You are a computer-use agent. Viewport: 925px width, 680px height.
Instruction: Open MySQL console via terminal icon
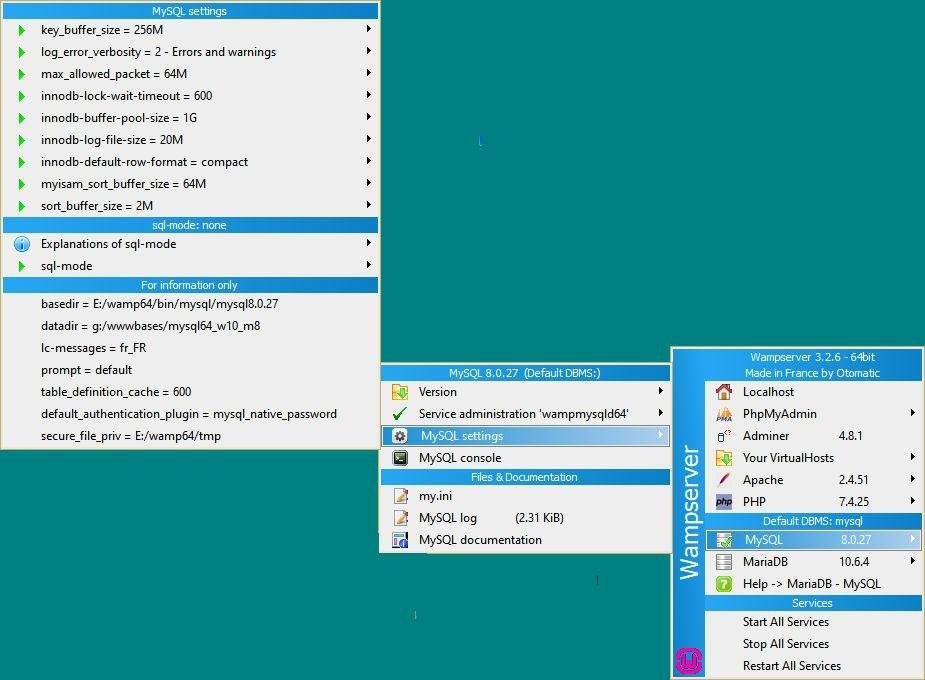[x=400, y=458]
